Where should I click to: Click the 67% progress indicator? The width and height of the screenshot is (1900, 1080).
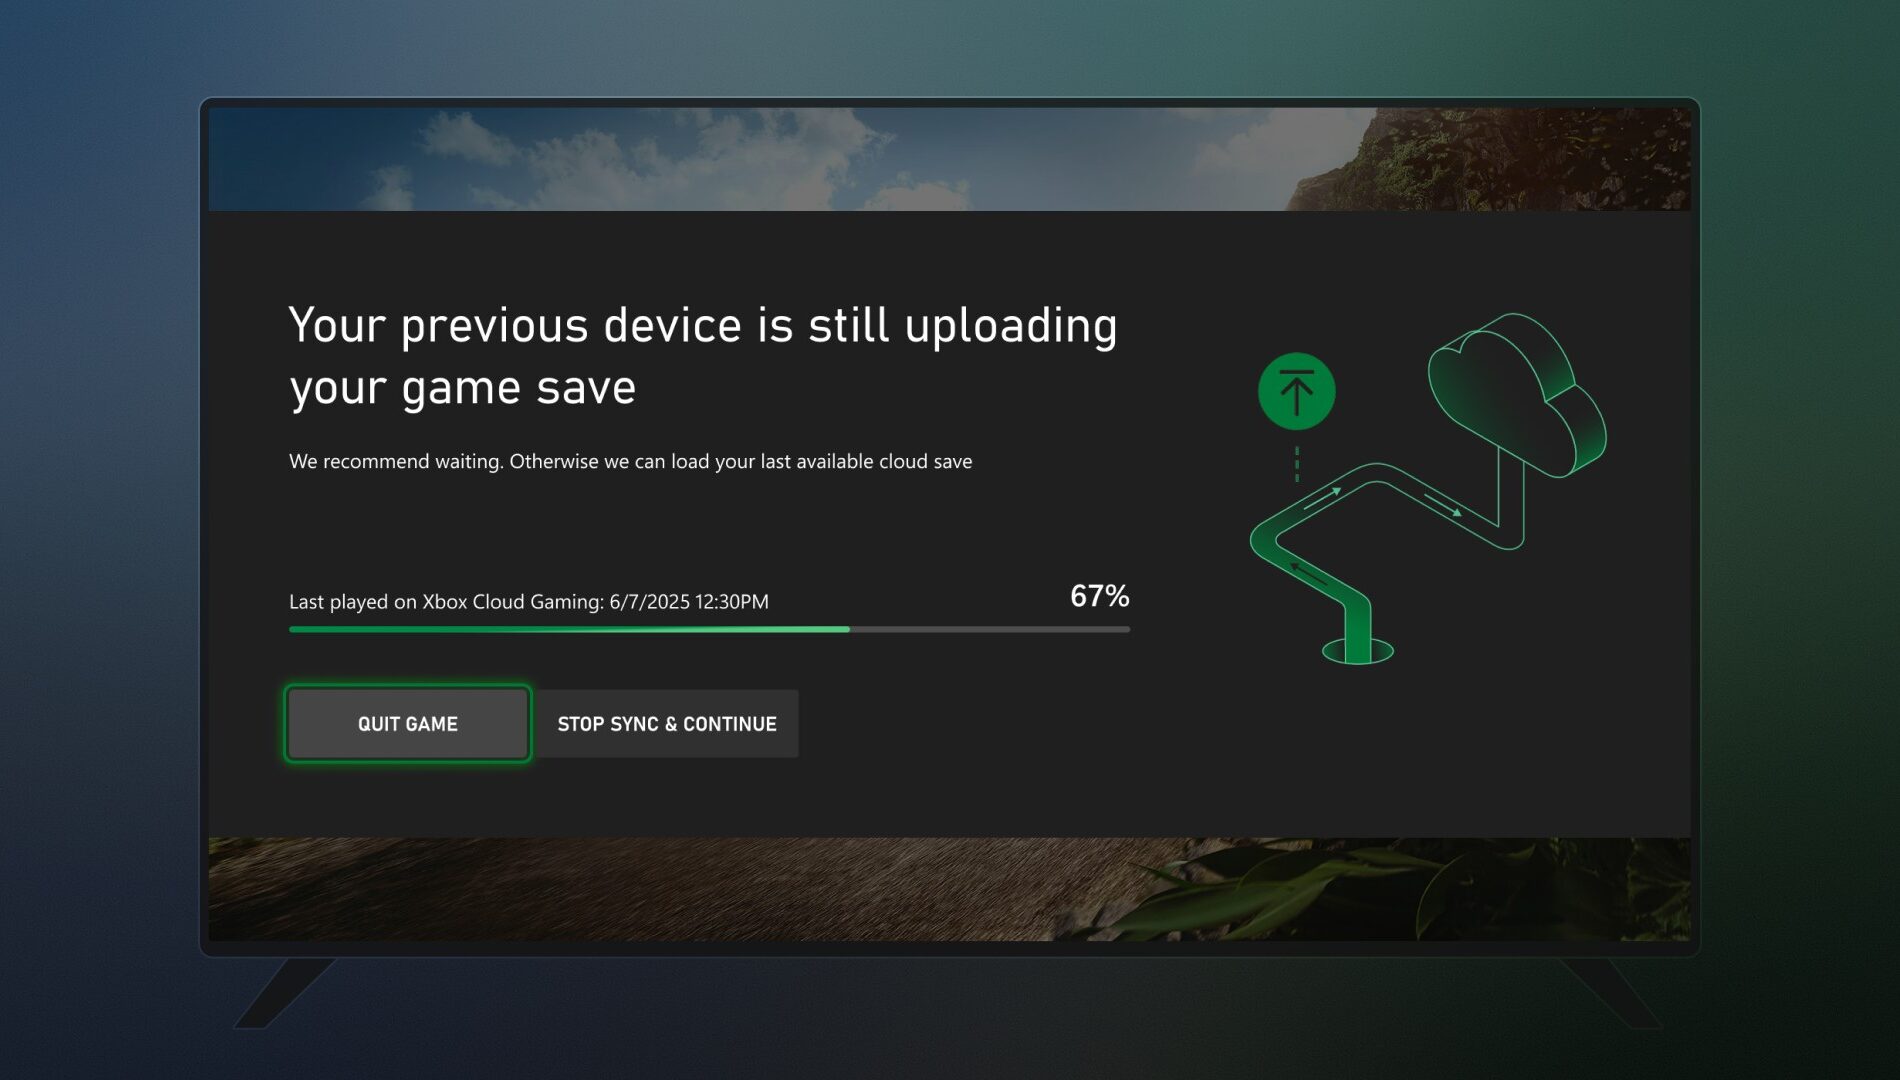1098,597
